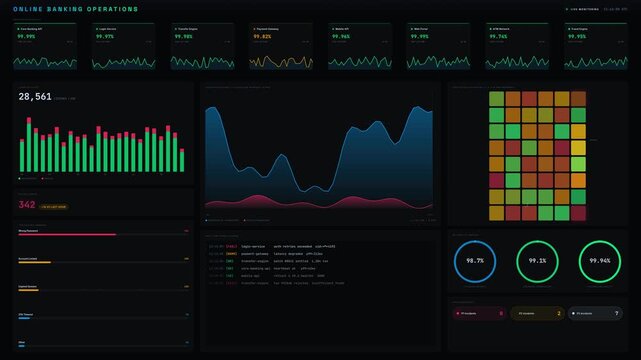Open the P3 incidents pill showing 7
Screen dimensions: 641x360
click(x=595, y=313)
